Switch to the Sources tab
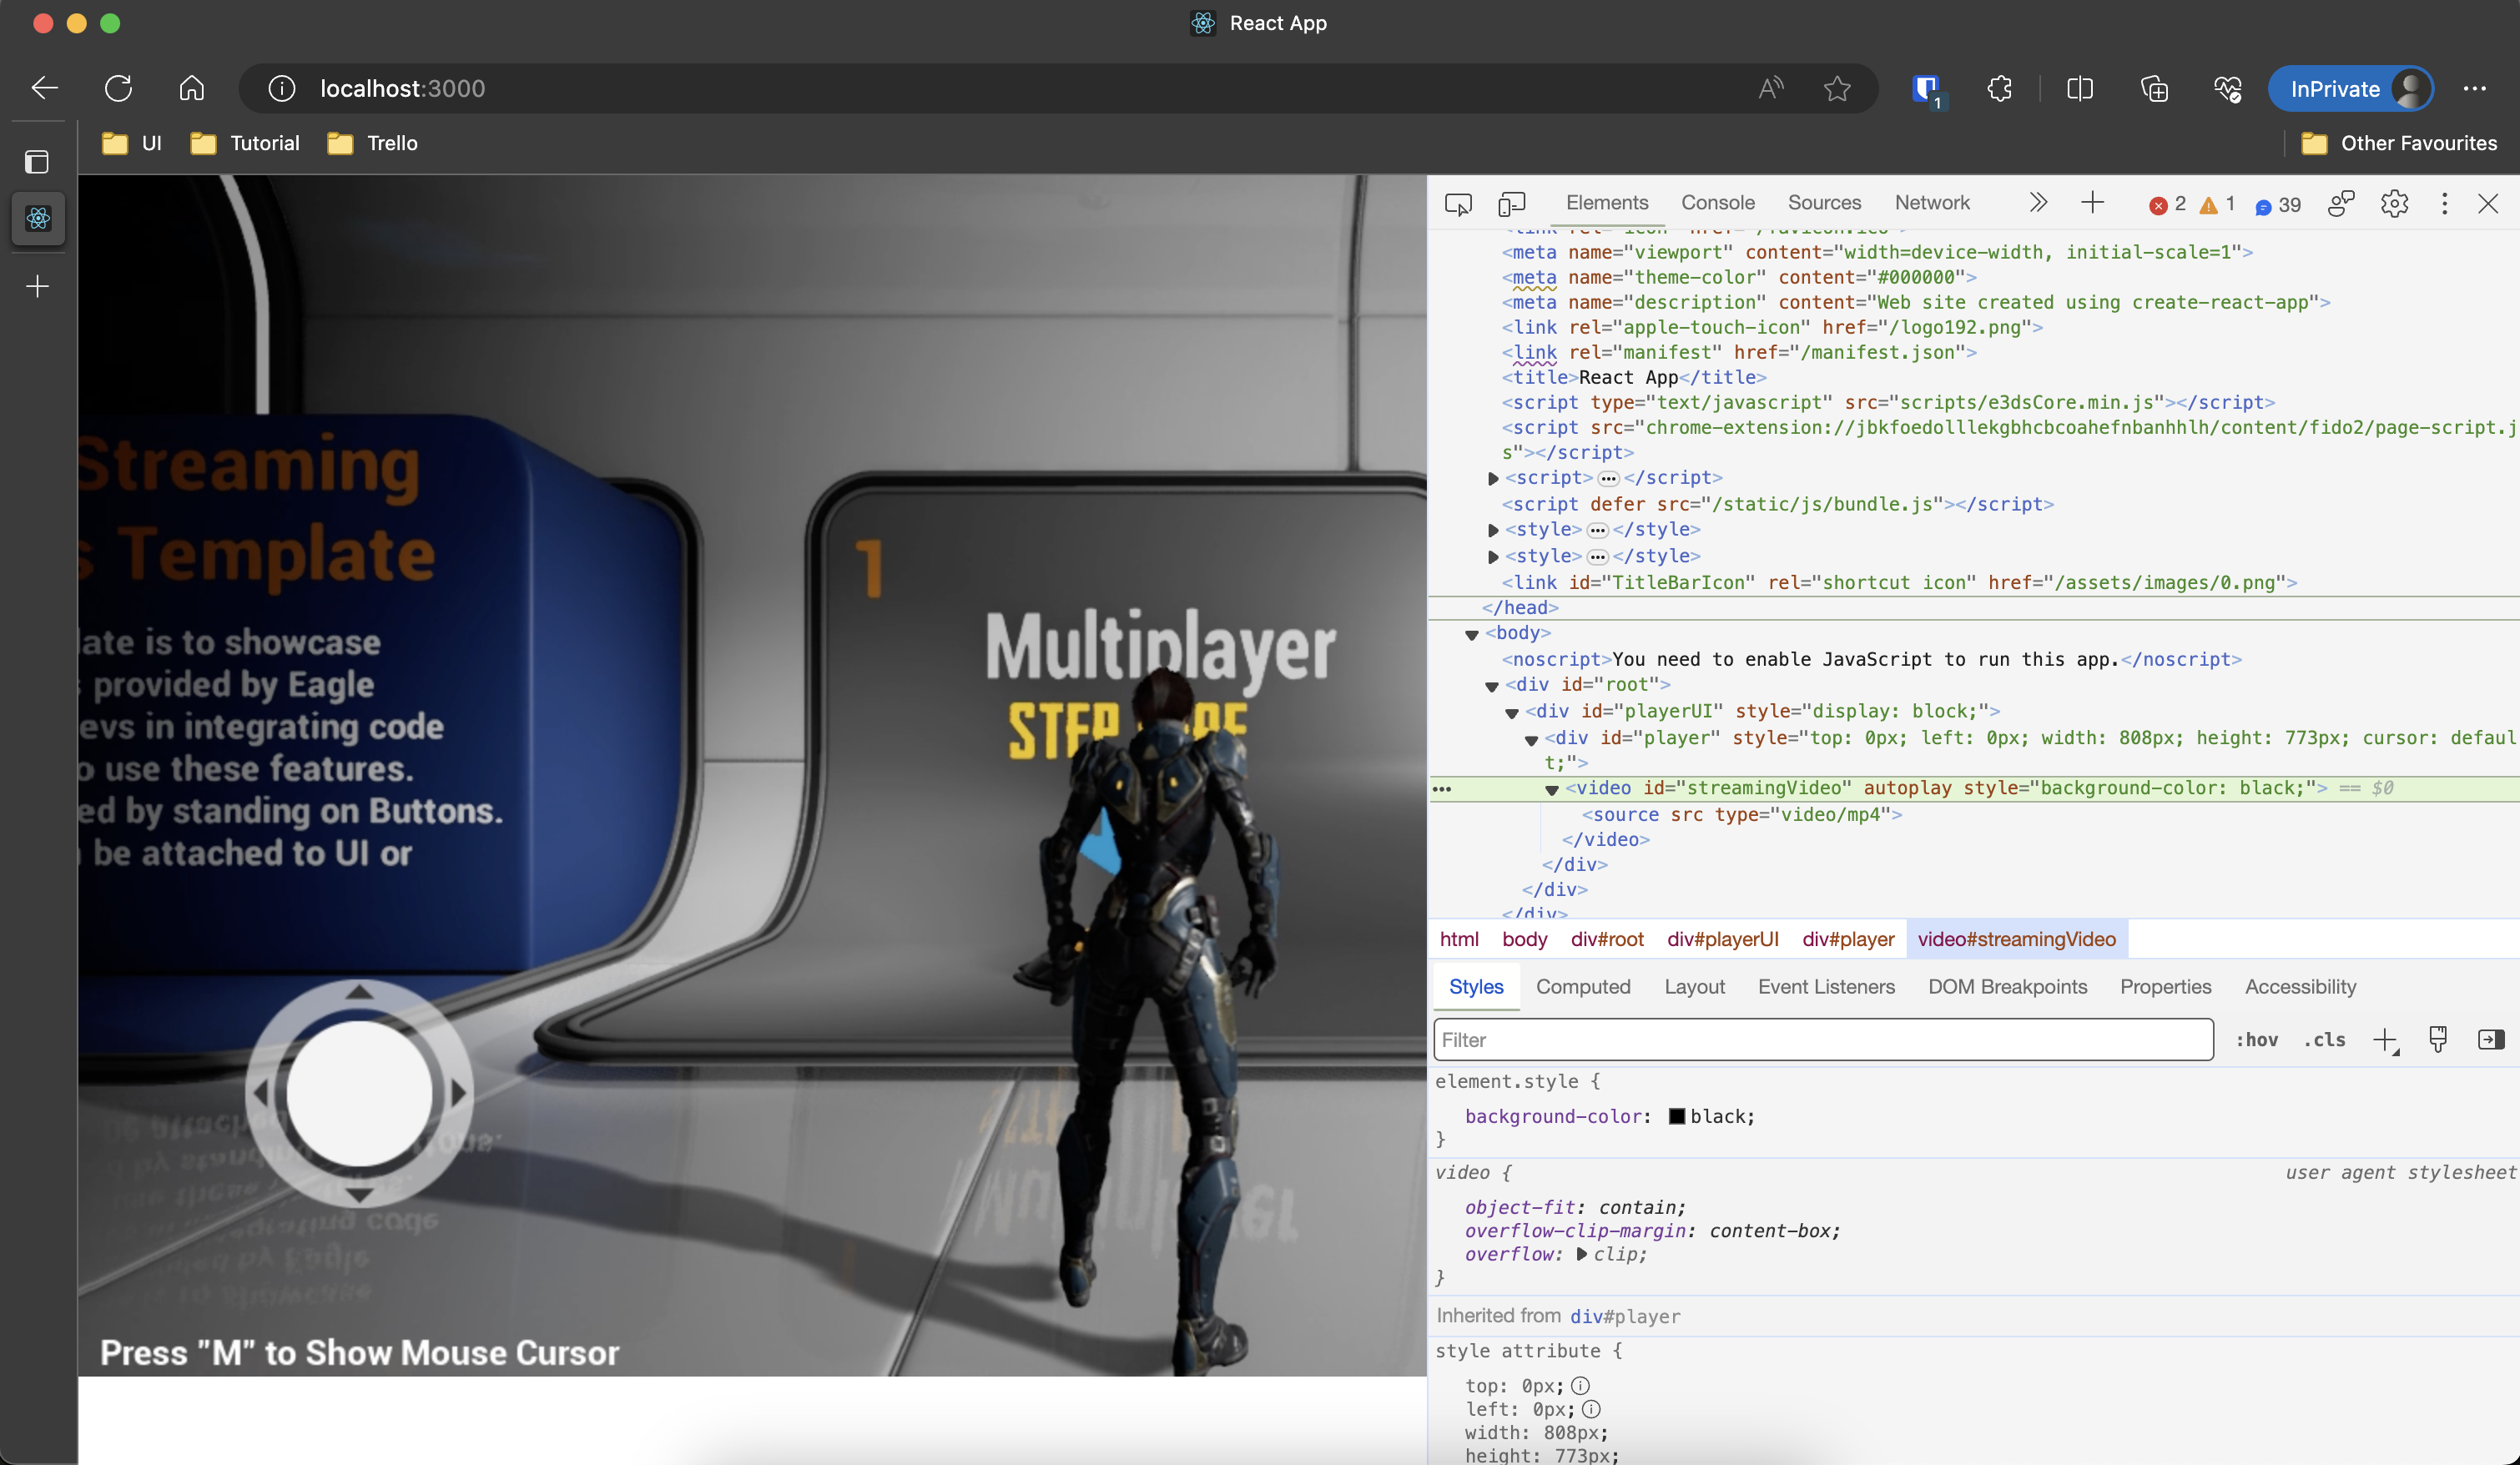The width and height of the screenshot is (2520, 1465). (x=1824, y=203)
